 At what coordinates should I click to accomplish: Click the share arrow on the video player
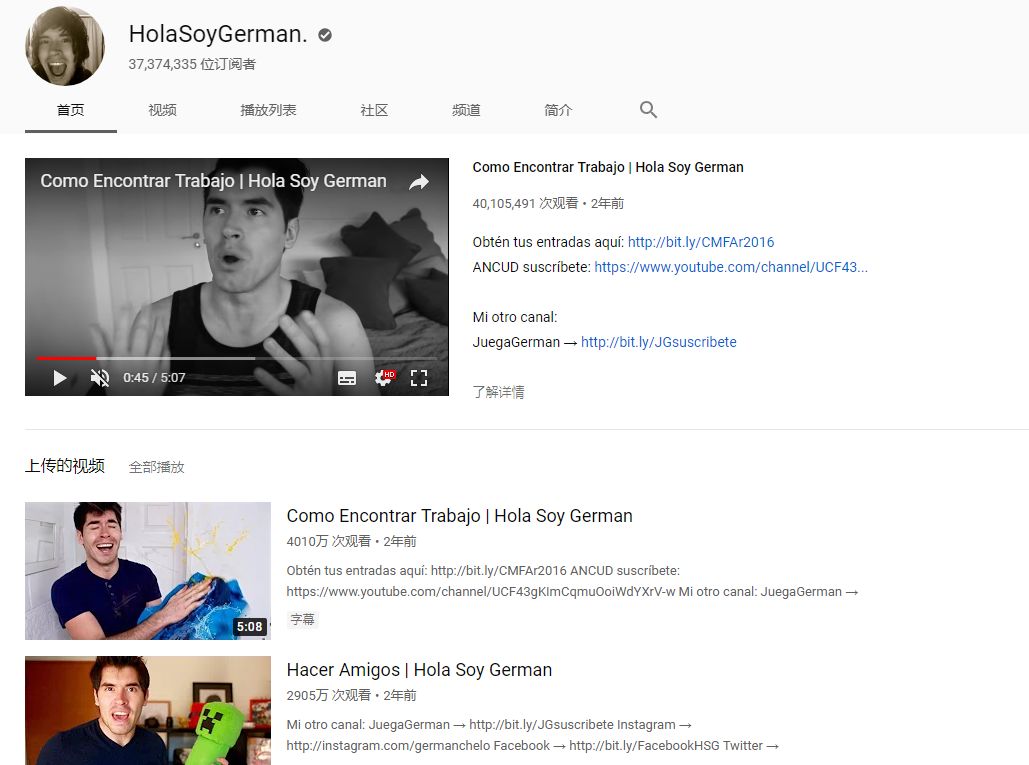click(419, 182)
